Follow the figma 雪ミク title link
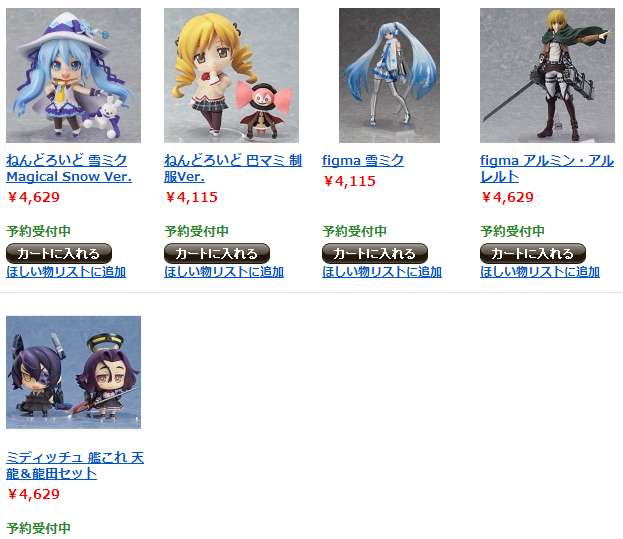 [363, 160]
